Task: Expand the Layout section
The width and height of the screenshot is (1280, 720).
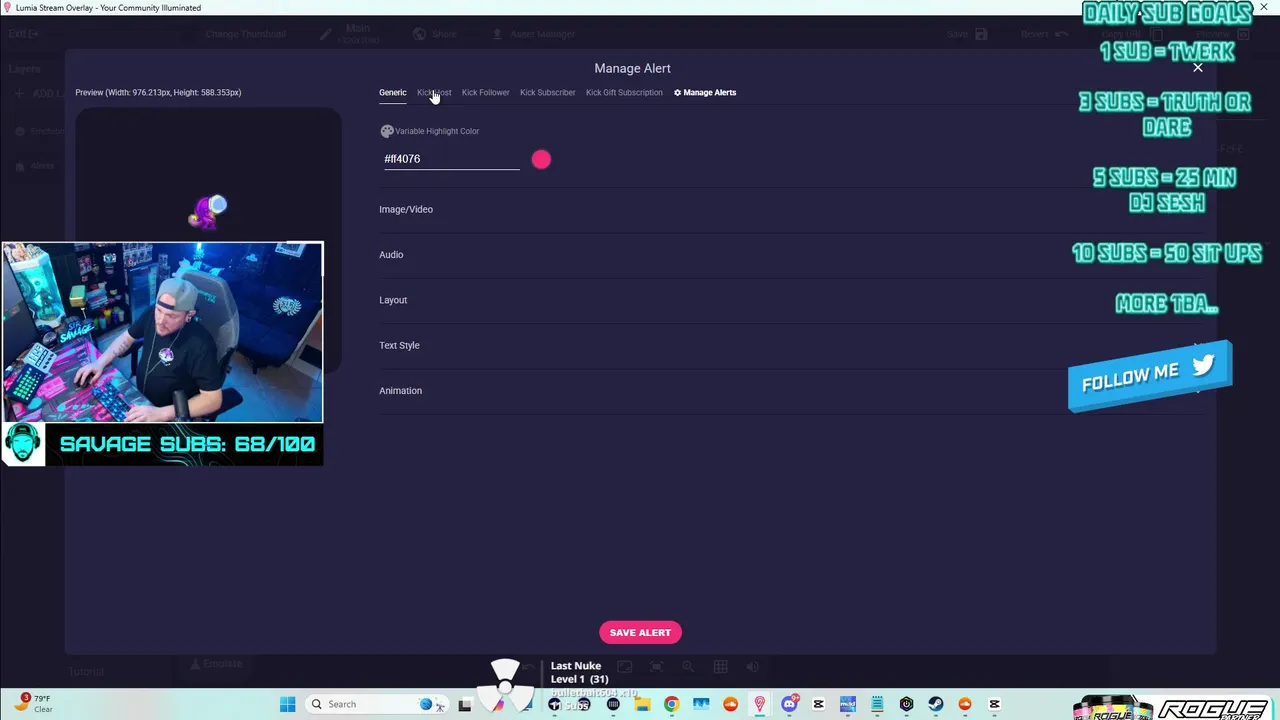Action: pos(790,300)
